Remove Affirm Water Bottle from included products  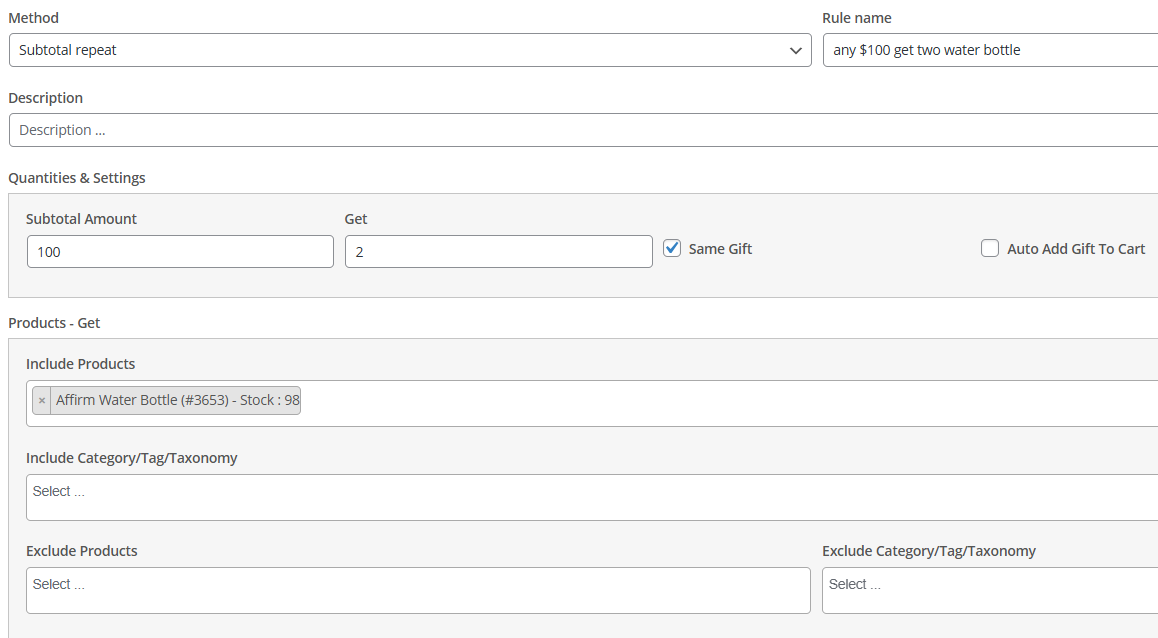coord(41,401)
